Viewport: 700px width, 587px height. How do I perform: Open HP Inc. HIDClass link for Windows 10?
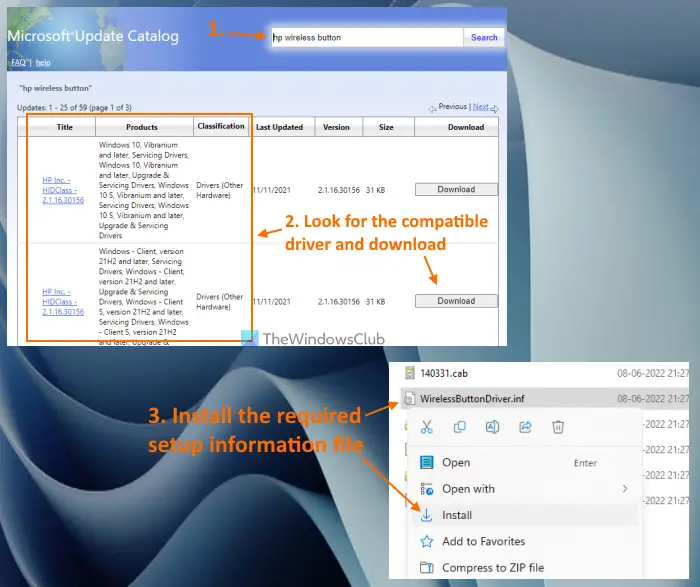tap(63, 190)
